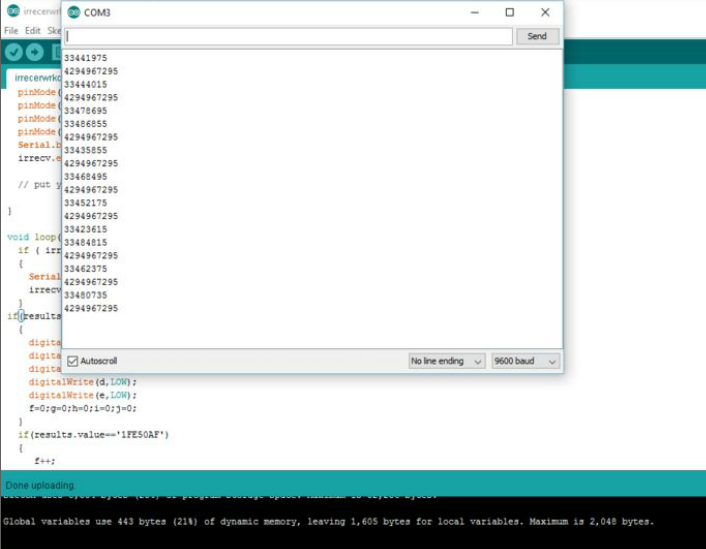The height and width of the screenshot is (549, 706).
Task: Click the code line digitalWrite(d,LOW);
Action: [x=82, y=382]
